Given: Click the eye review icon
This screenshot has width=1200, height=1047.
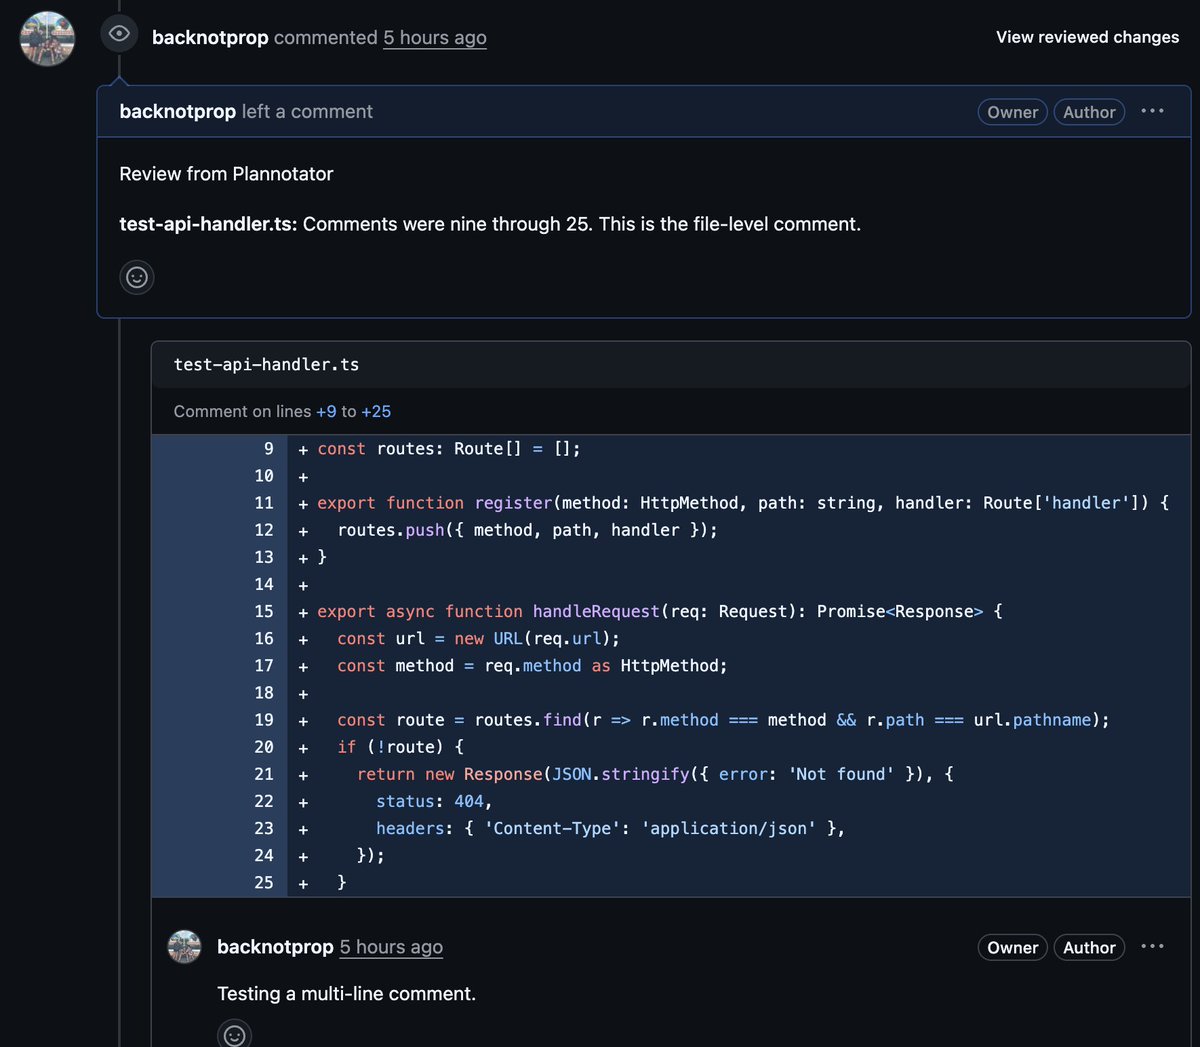Looking at the screenshot, I should (119, 34).
